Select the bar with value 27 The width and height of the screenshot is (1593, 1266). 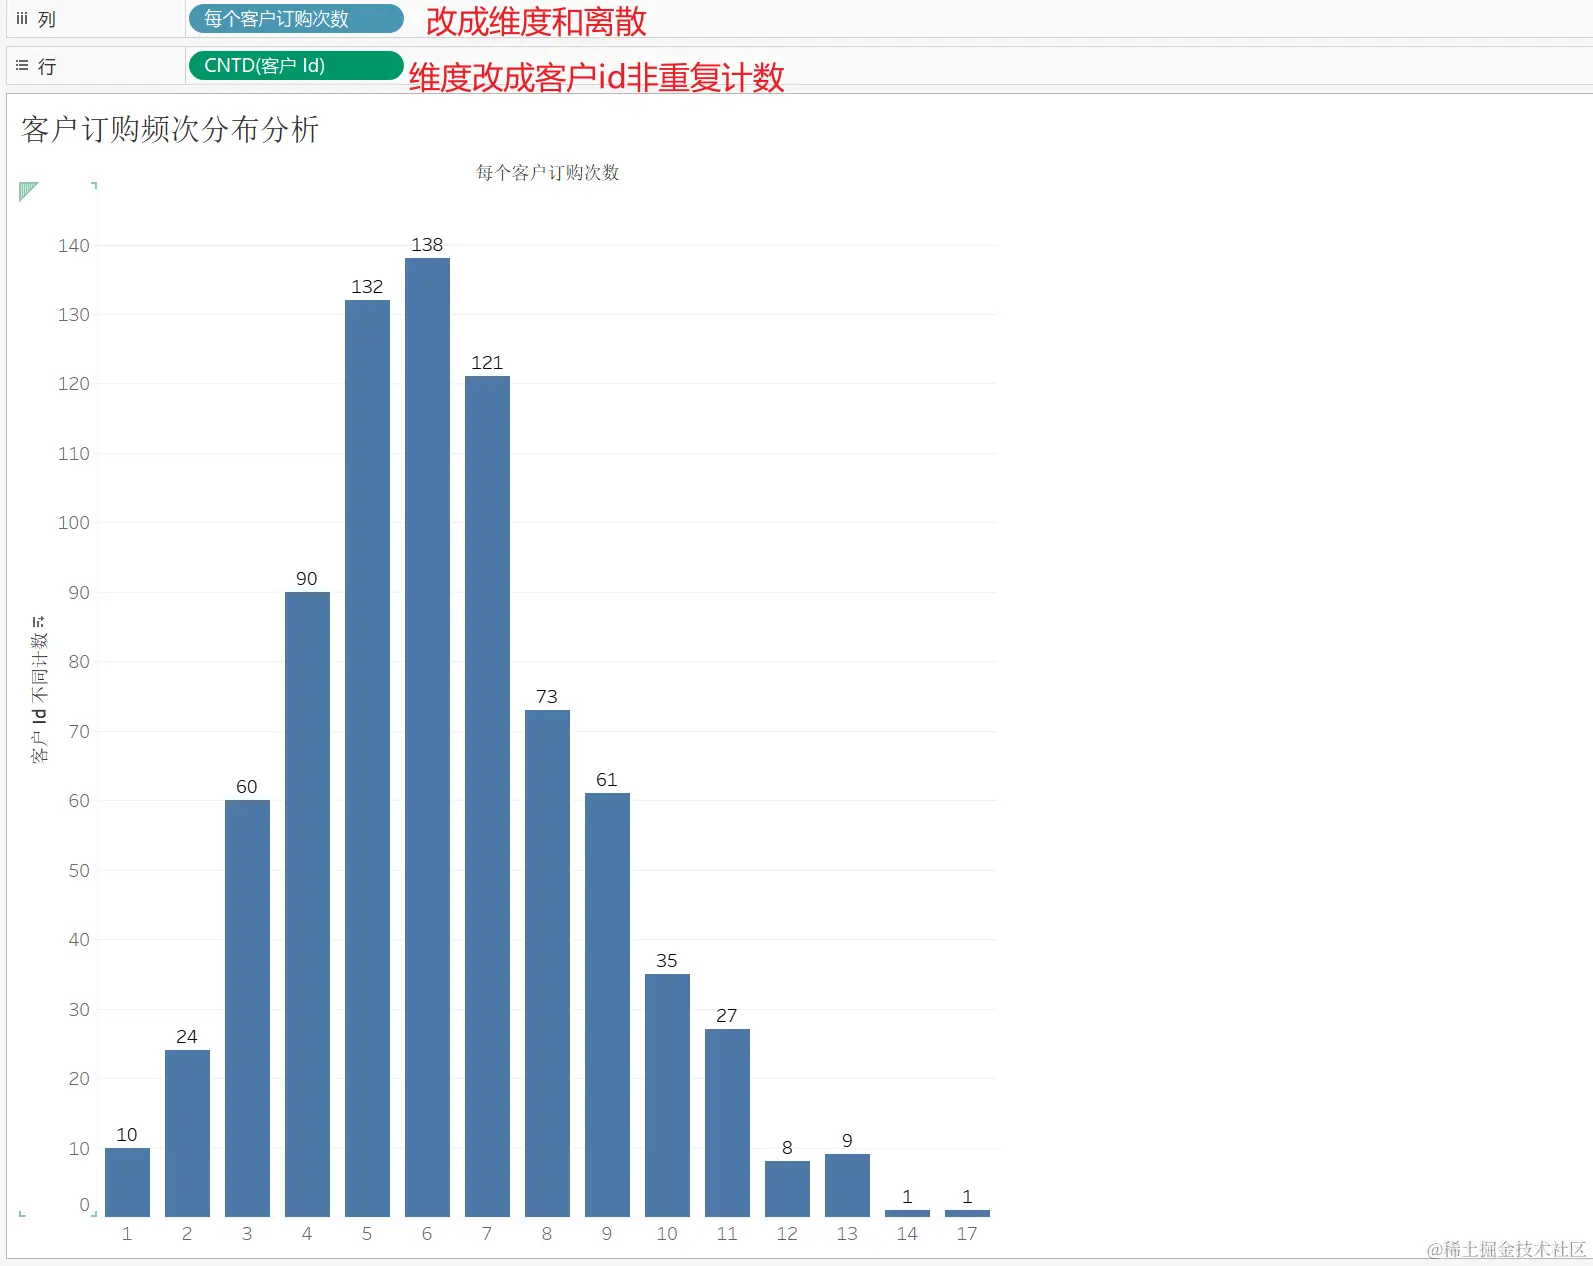[727, 1123]
